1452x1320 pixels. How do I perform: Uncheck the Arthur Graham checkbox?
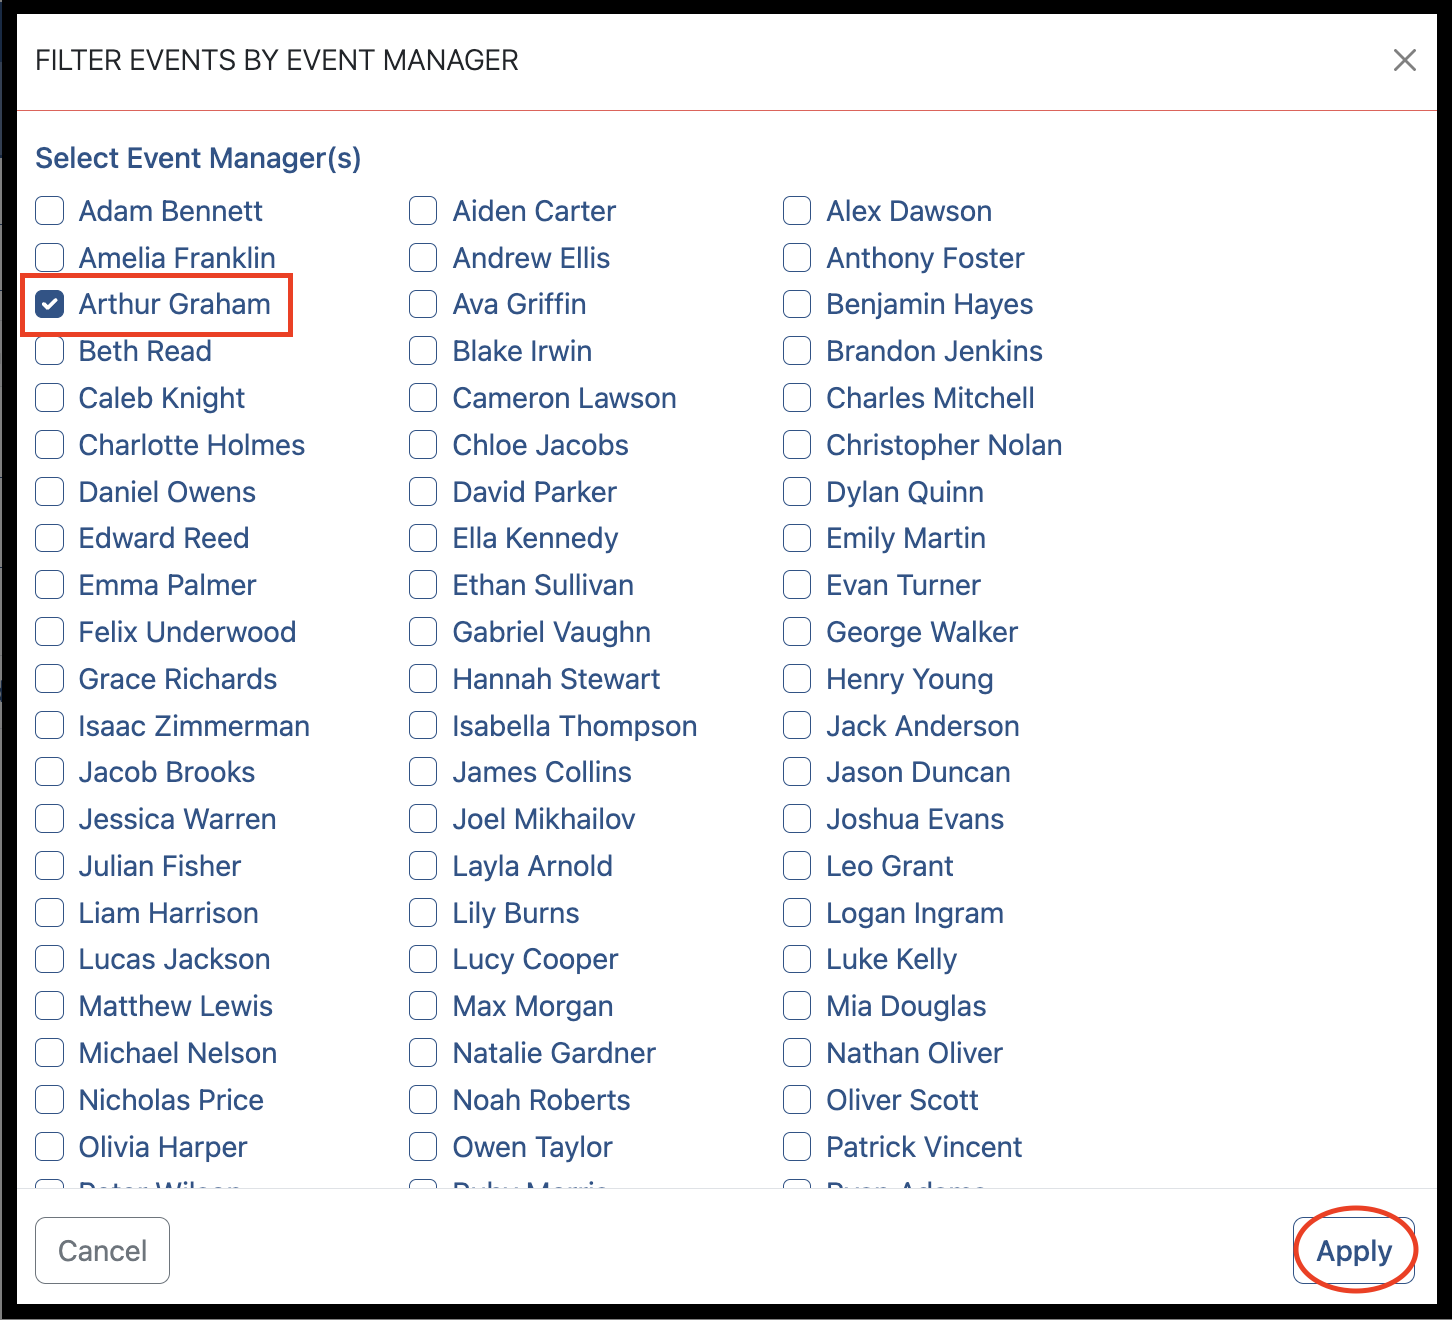(50, 304)
